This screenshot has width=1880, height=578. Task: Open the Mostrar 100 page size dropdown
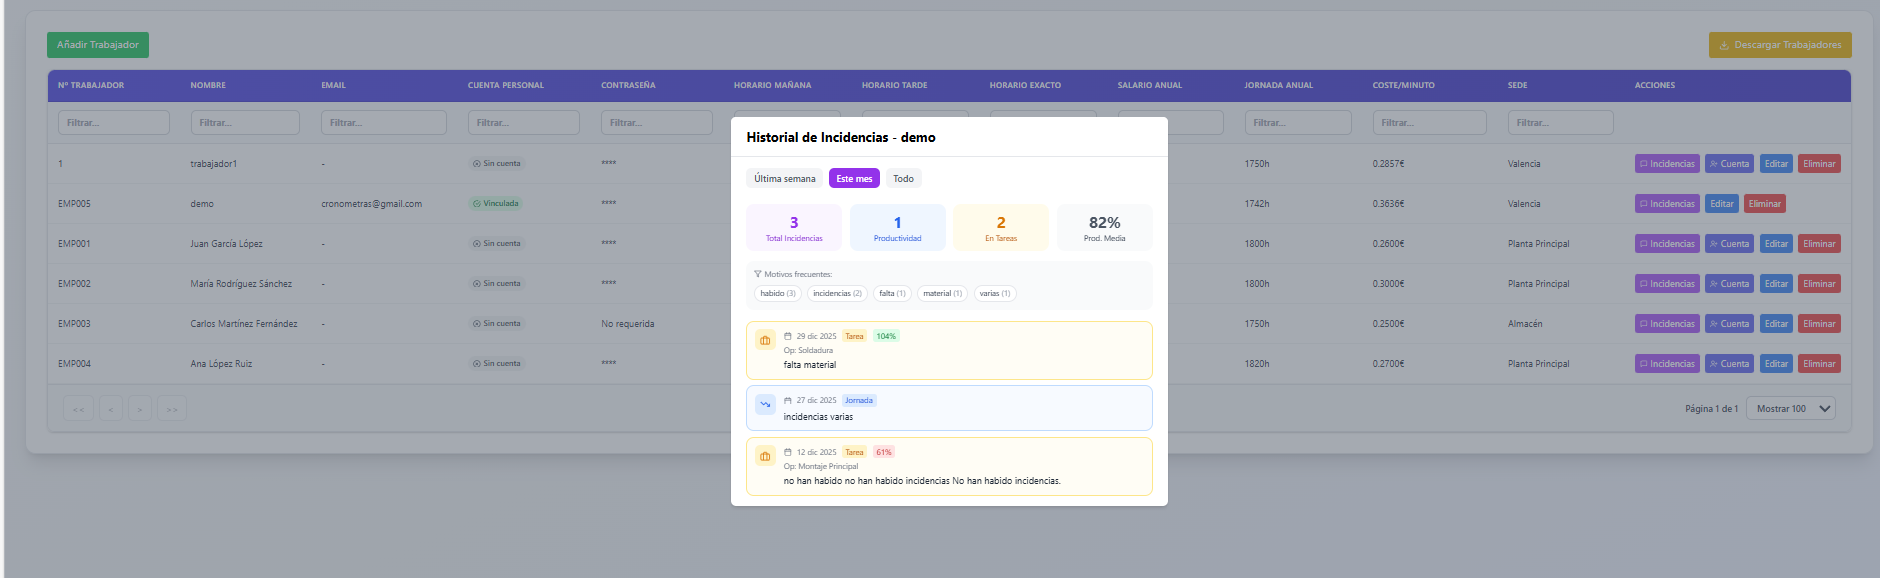coord(1790,409)
